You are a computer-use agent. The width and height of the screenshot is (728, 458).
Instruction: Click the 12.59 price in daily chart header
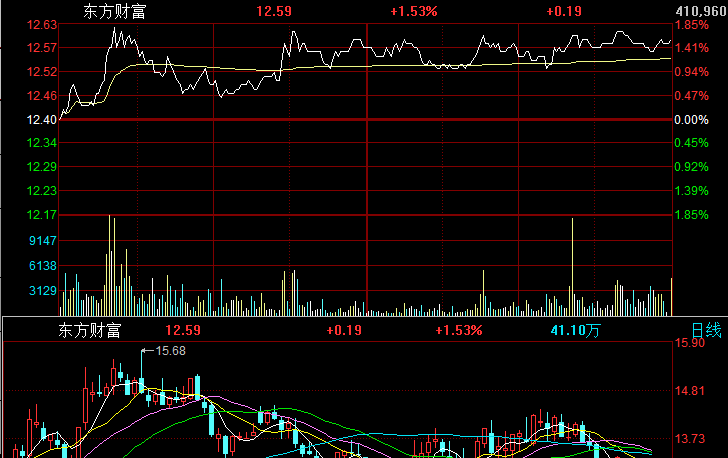pyautogui.click(x=183, y=330)
